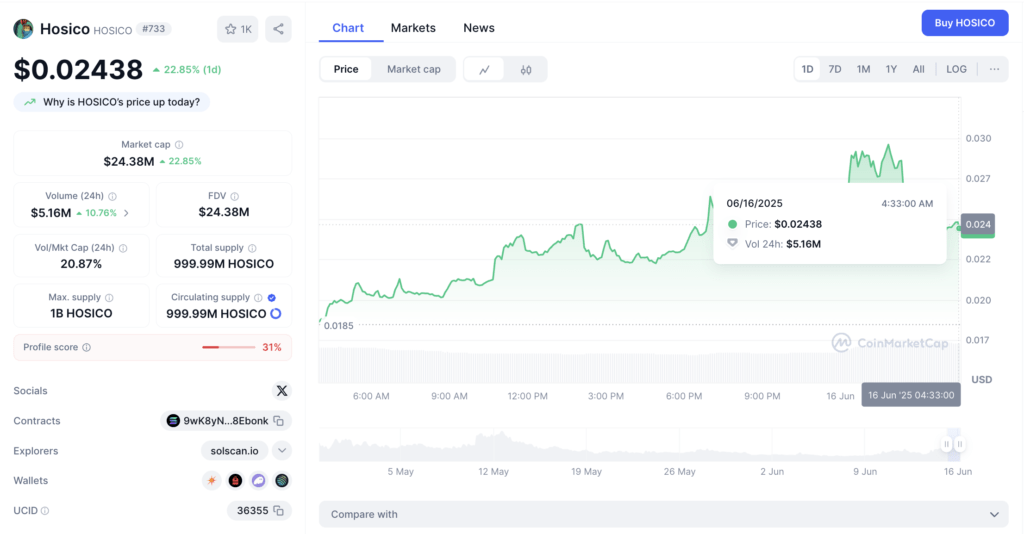Click the verified badge by Circulating supply
This screenshot has height=534, width=1024.
click(x=272, y=298)
